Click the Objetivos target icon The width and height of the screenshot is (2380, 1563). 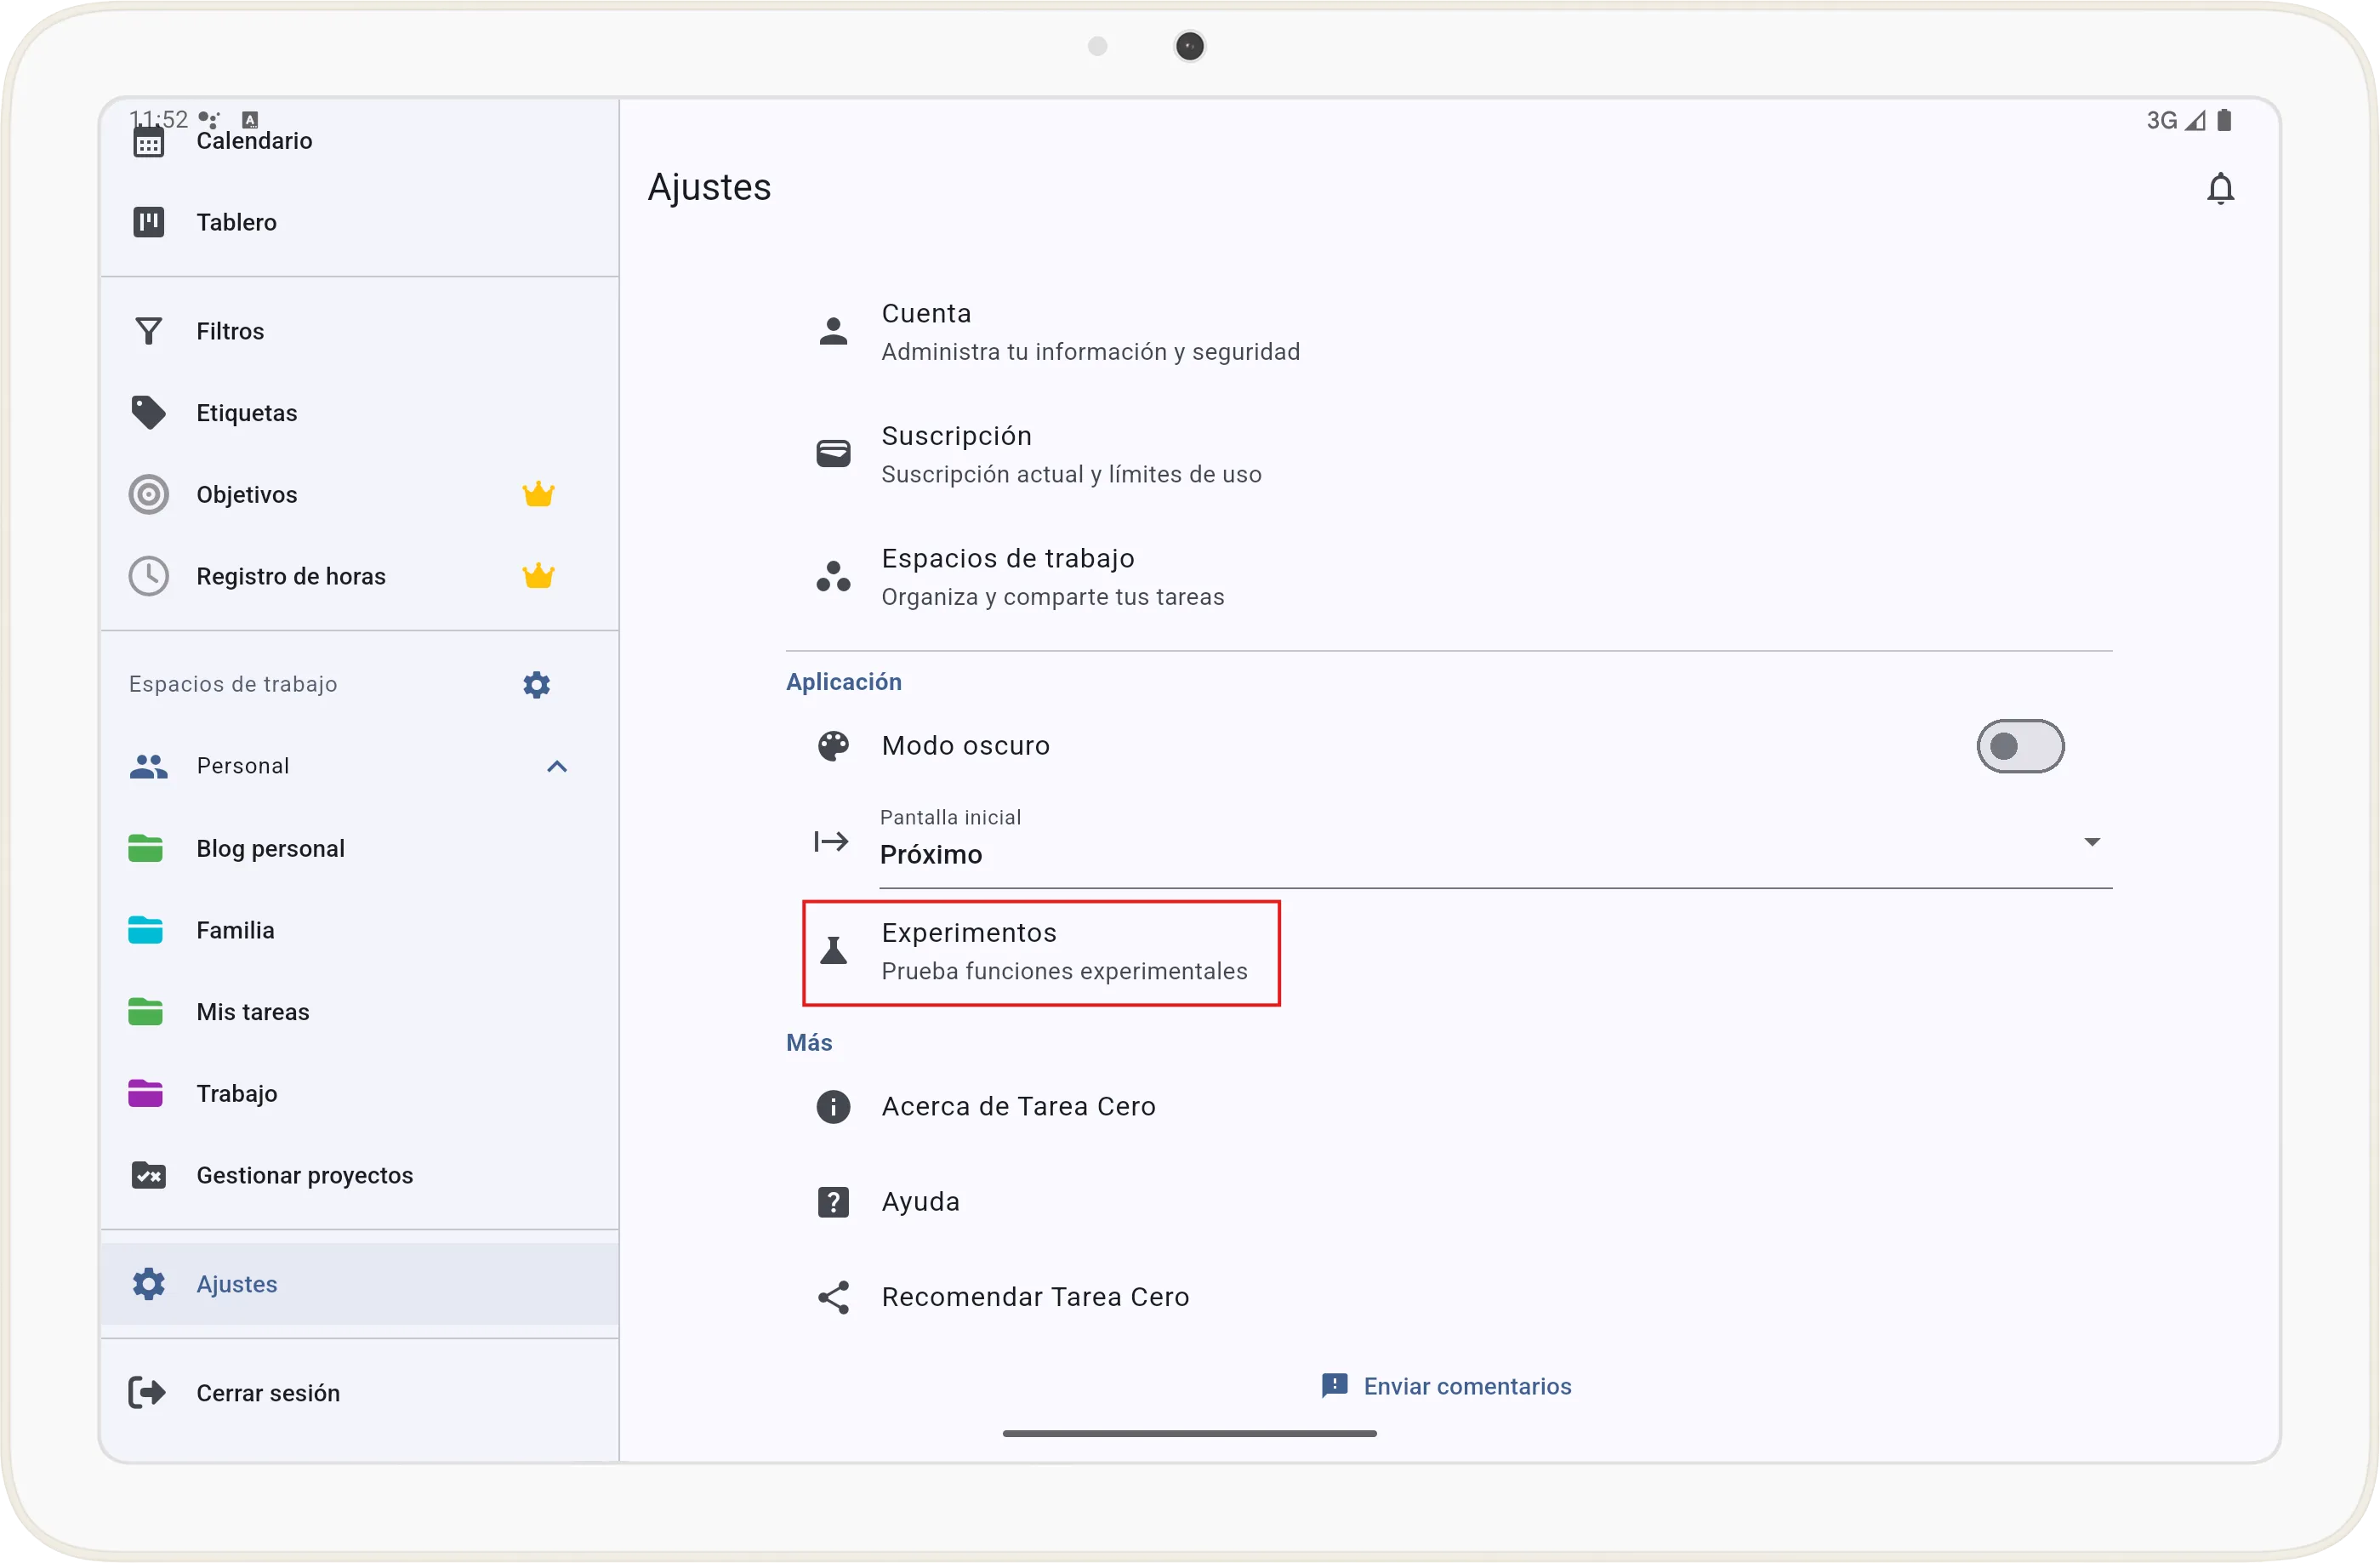[148, 494]
